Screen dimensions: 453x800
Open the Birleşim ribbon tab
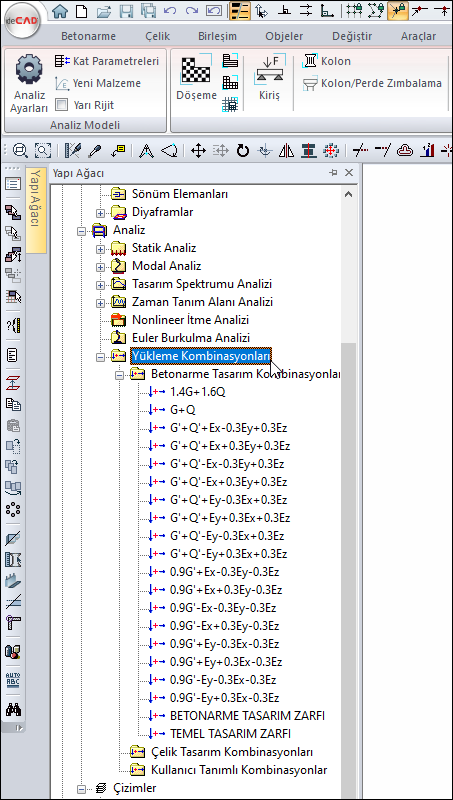(217, 36)
